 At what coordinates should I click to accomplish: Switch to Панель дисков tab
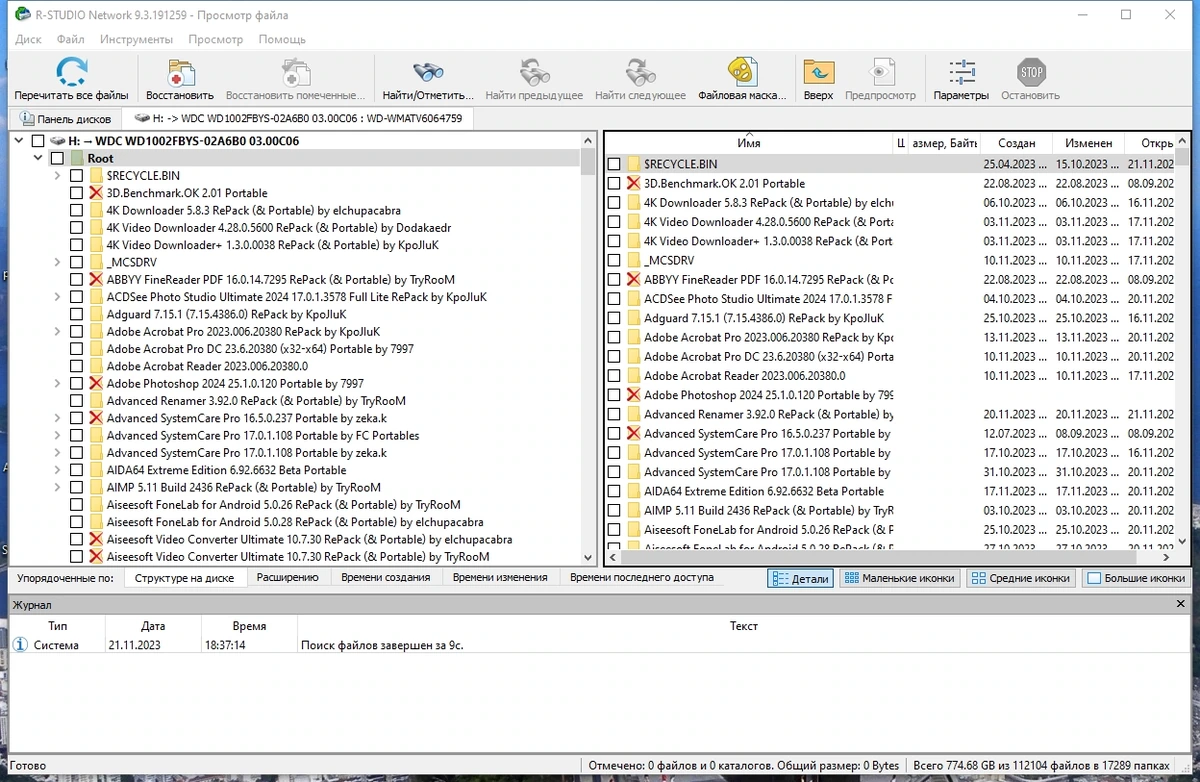point(65,118)
